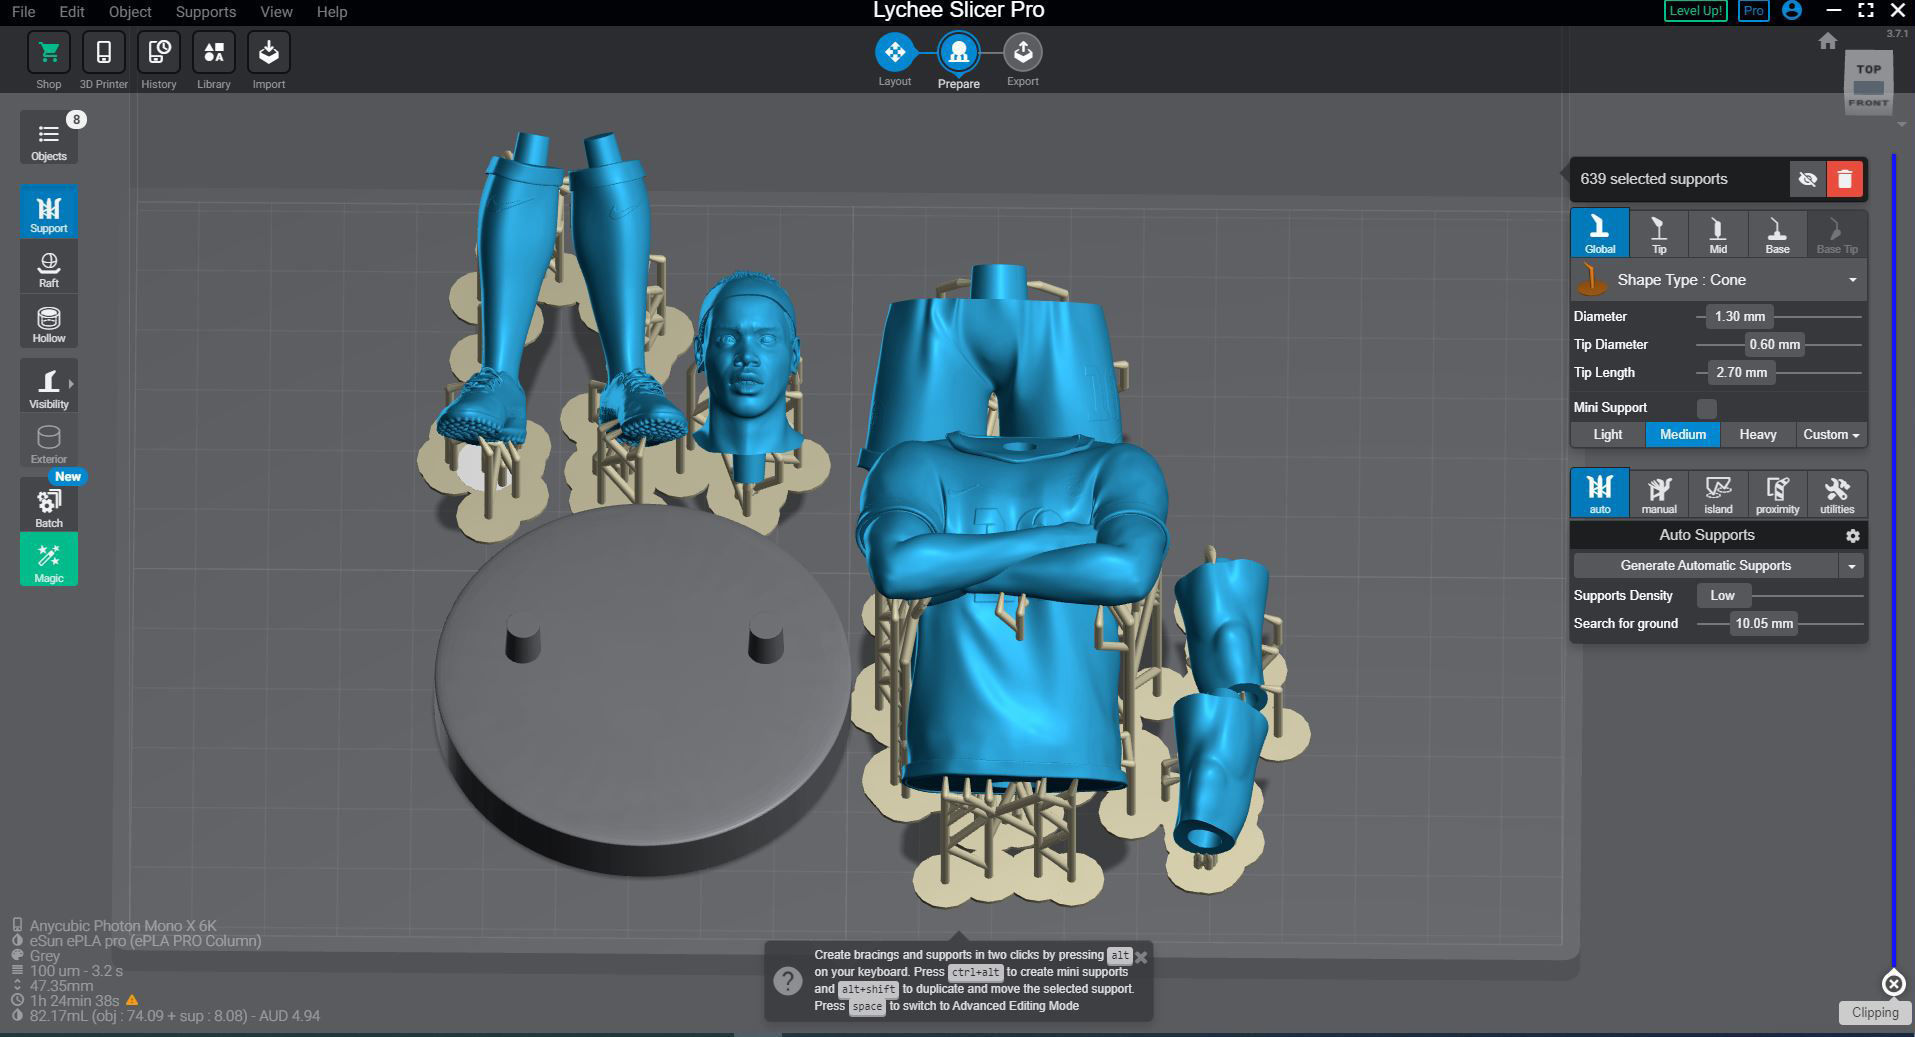This screenshot has height=1037, width=1915.
Task: Open the Supports menu
Action: tap(206, 12)
